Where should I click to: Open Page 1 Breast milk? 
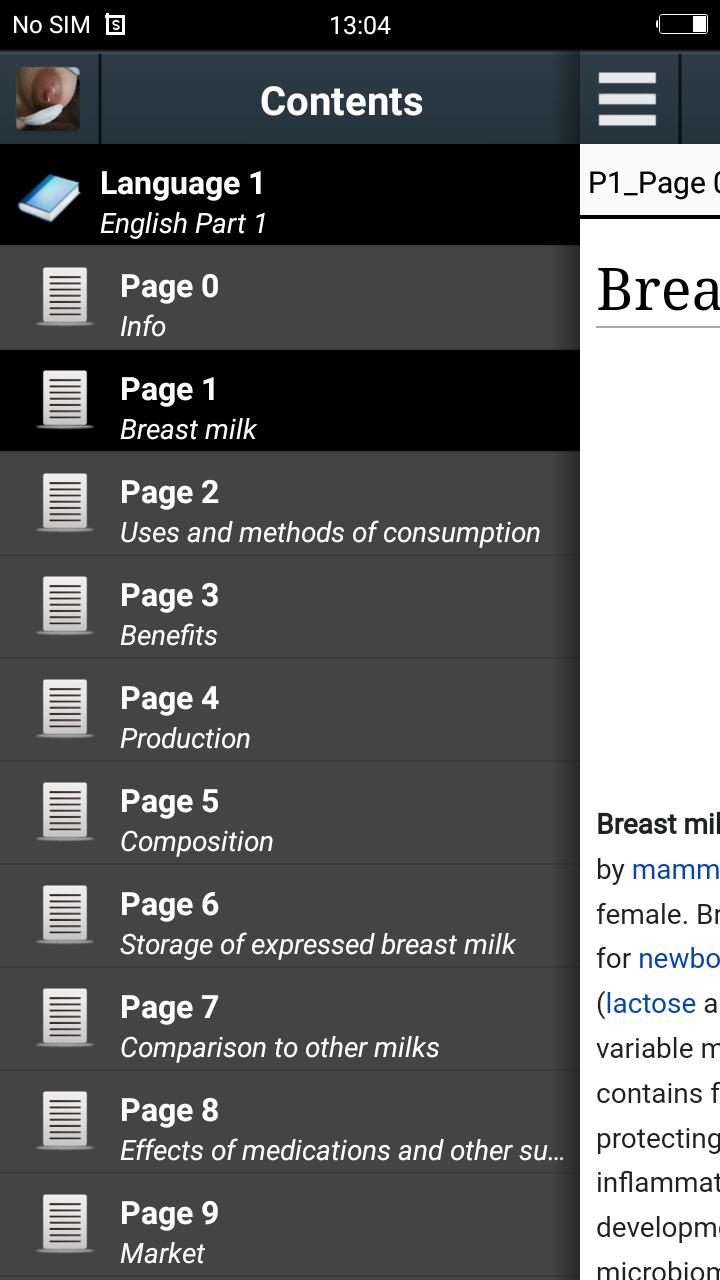(290, 400)
